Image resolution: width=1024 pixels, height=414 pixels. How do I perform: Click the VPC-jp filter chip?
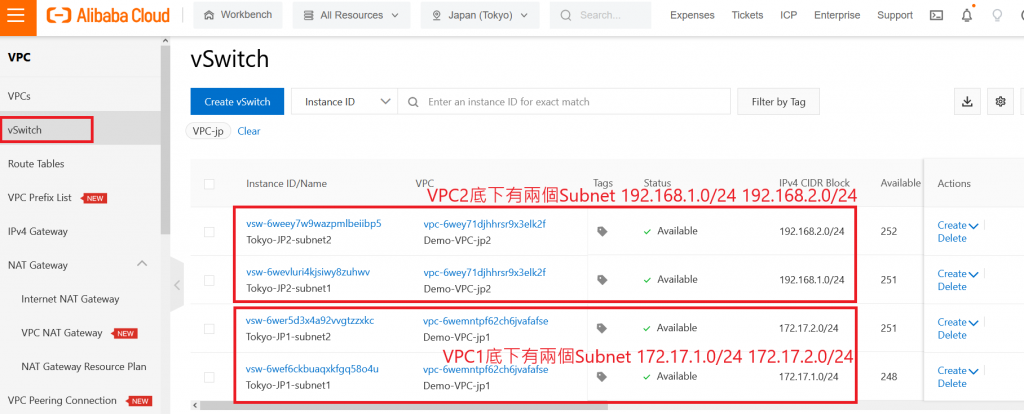click(x=208, y=131)
